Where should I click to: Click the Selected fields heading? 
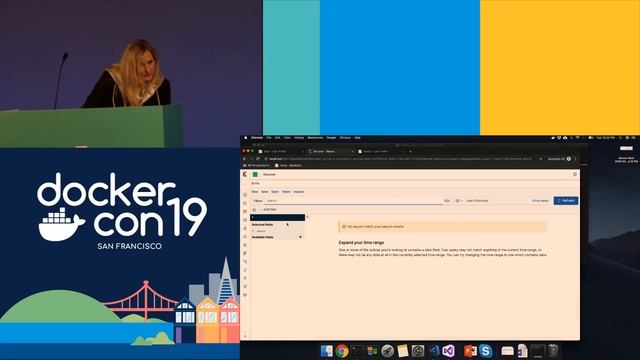(262, 225)
